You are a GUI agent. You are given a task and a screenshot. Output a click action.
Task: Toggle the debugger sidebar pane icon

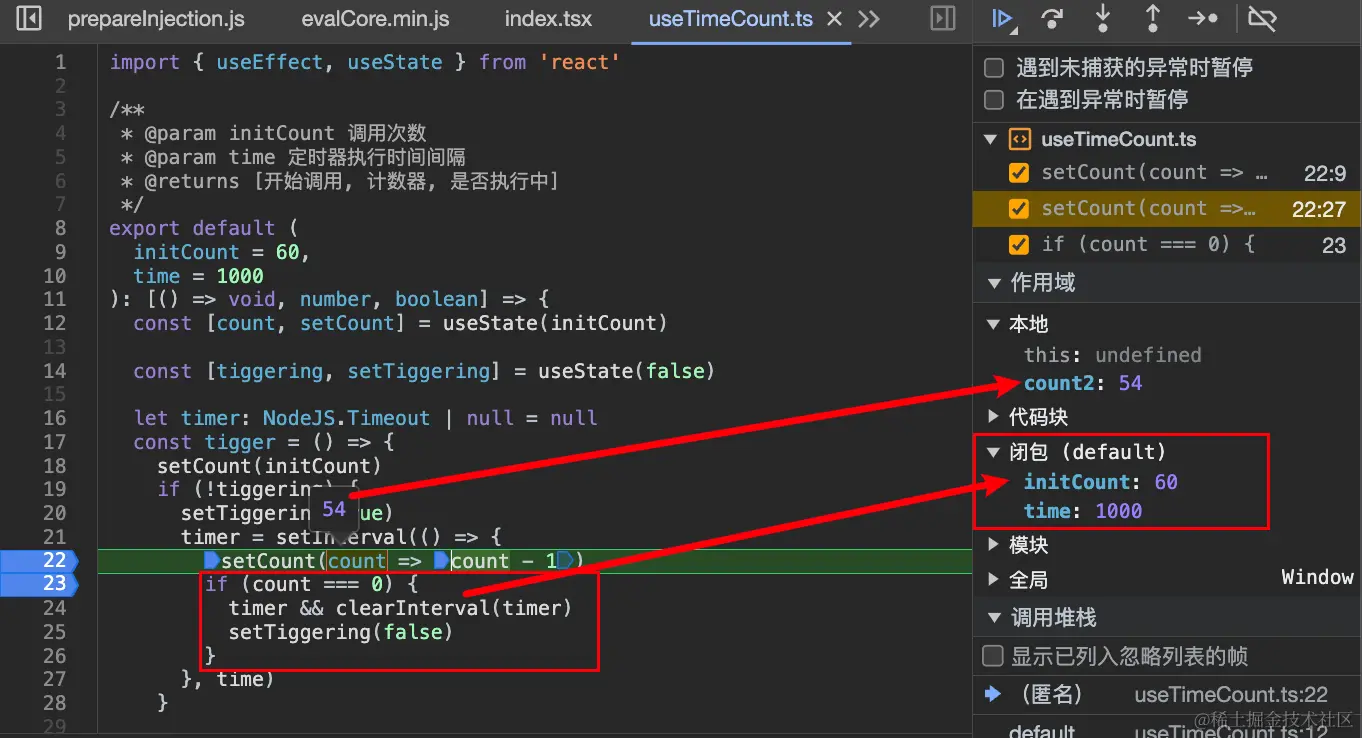(x=943, y=18)
